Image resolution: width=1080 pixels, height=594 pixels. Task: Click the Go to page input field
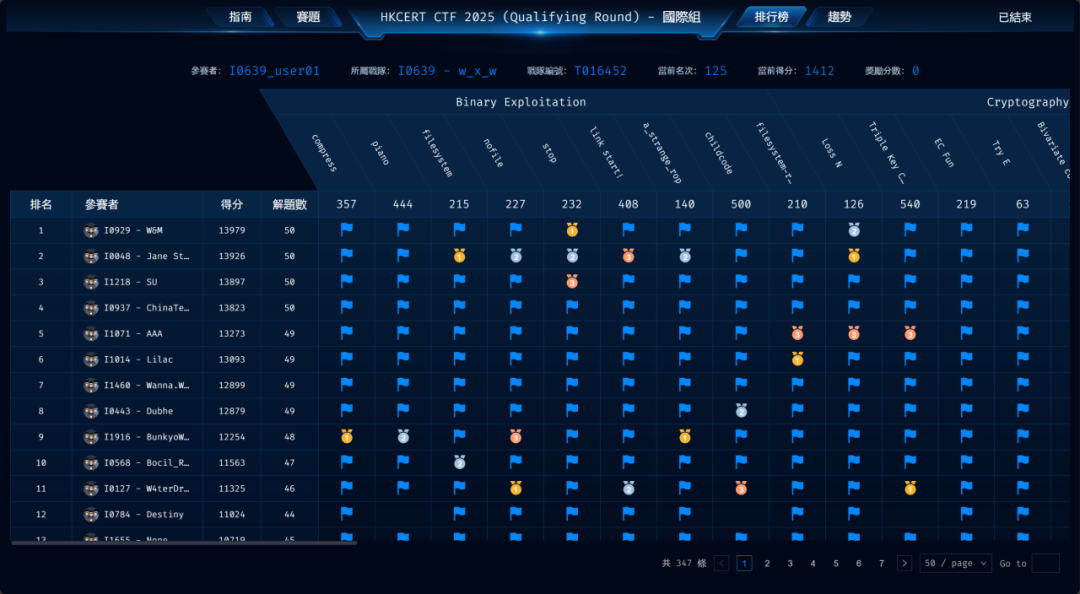coord(1045,563)
